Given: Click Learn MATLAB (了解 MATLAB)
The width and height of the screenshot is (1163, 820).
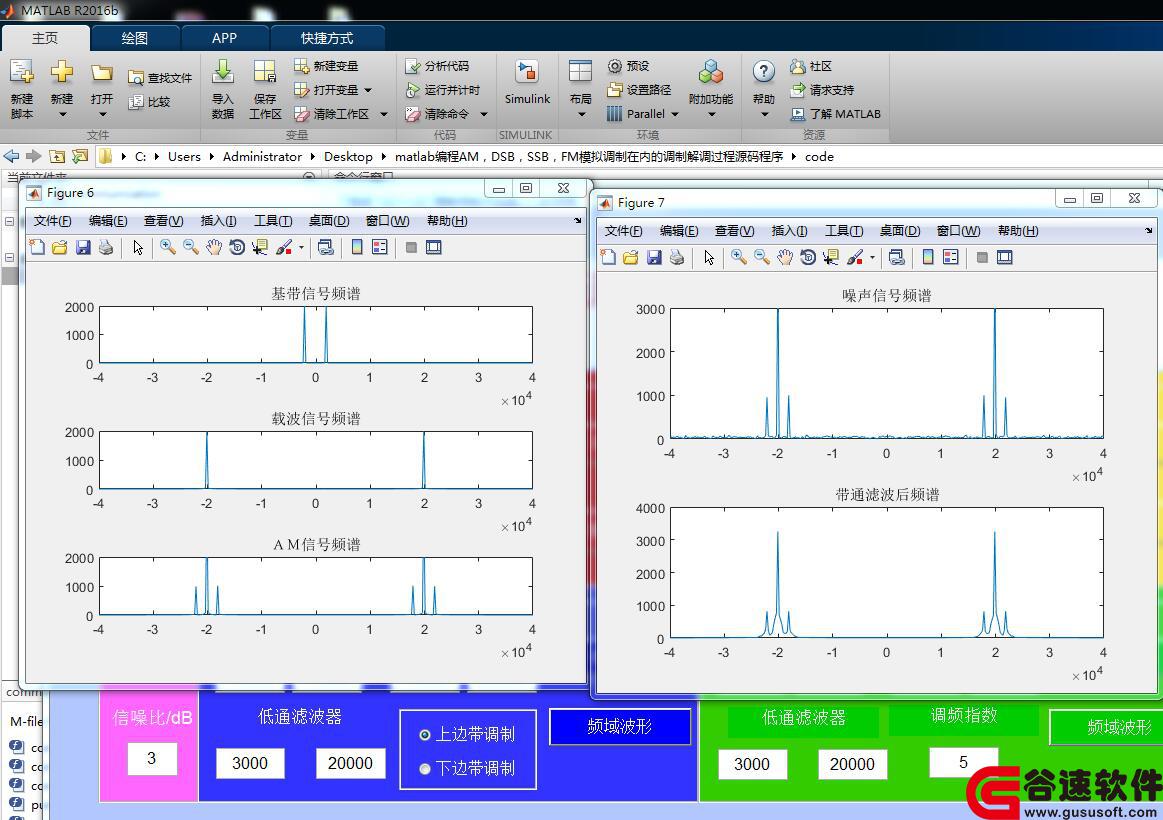Looking at the screenshot, I should (835, 113).
